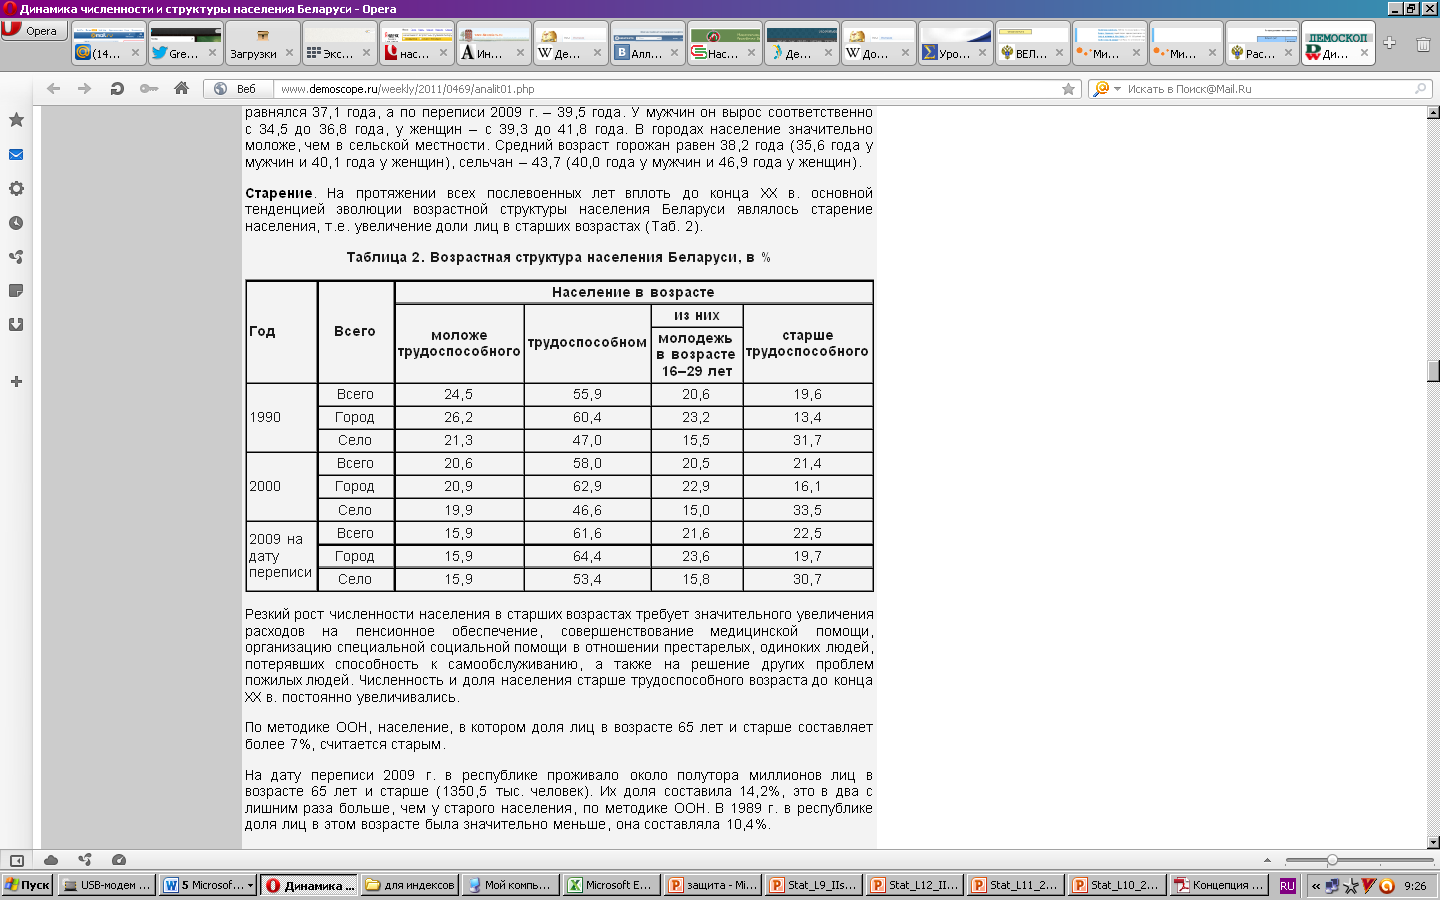Go forward with the Forward arrow
Image resolution: width=1440 pixels, height=900 pixels.
[x=85, y=89]
